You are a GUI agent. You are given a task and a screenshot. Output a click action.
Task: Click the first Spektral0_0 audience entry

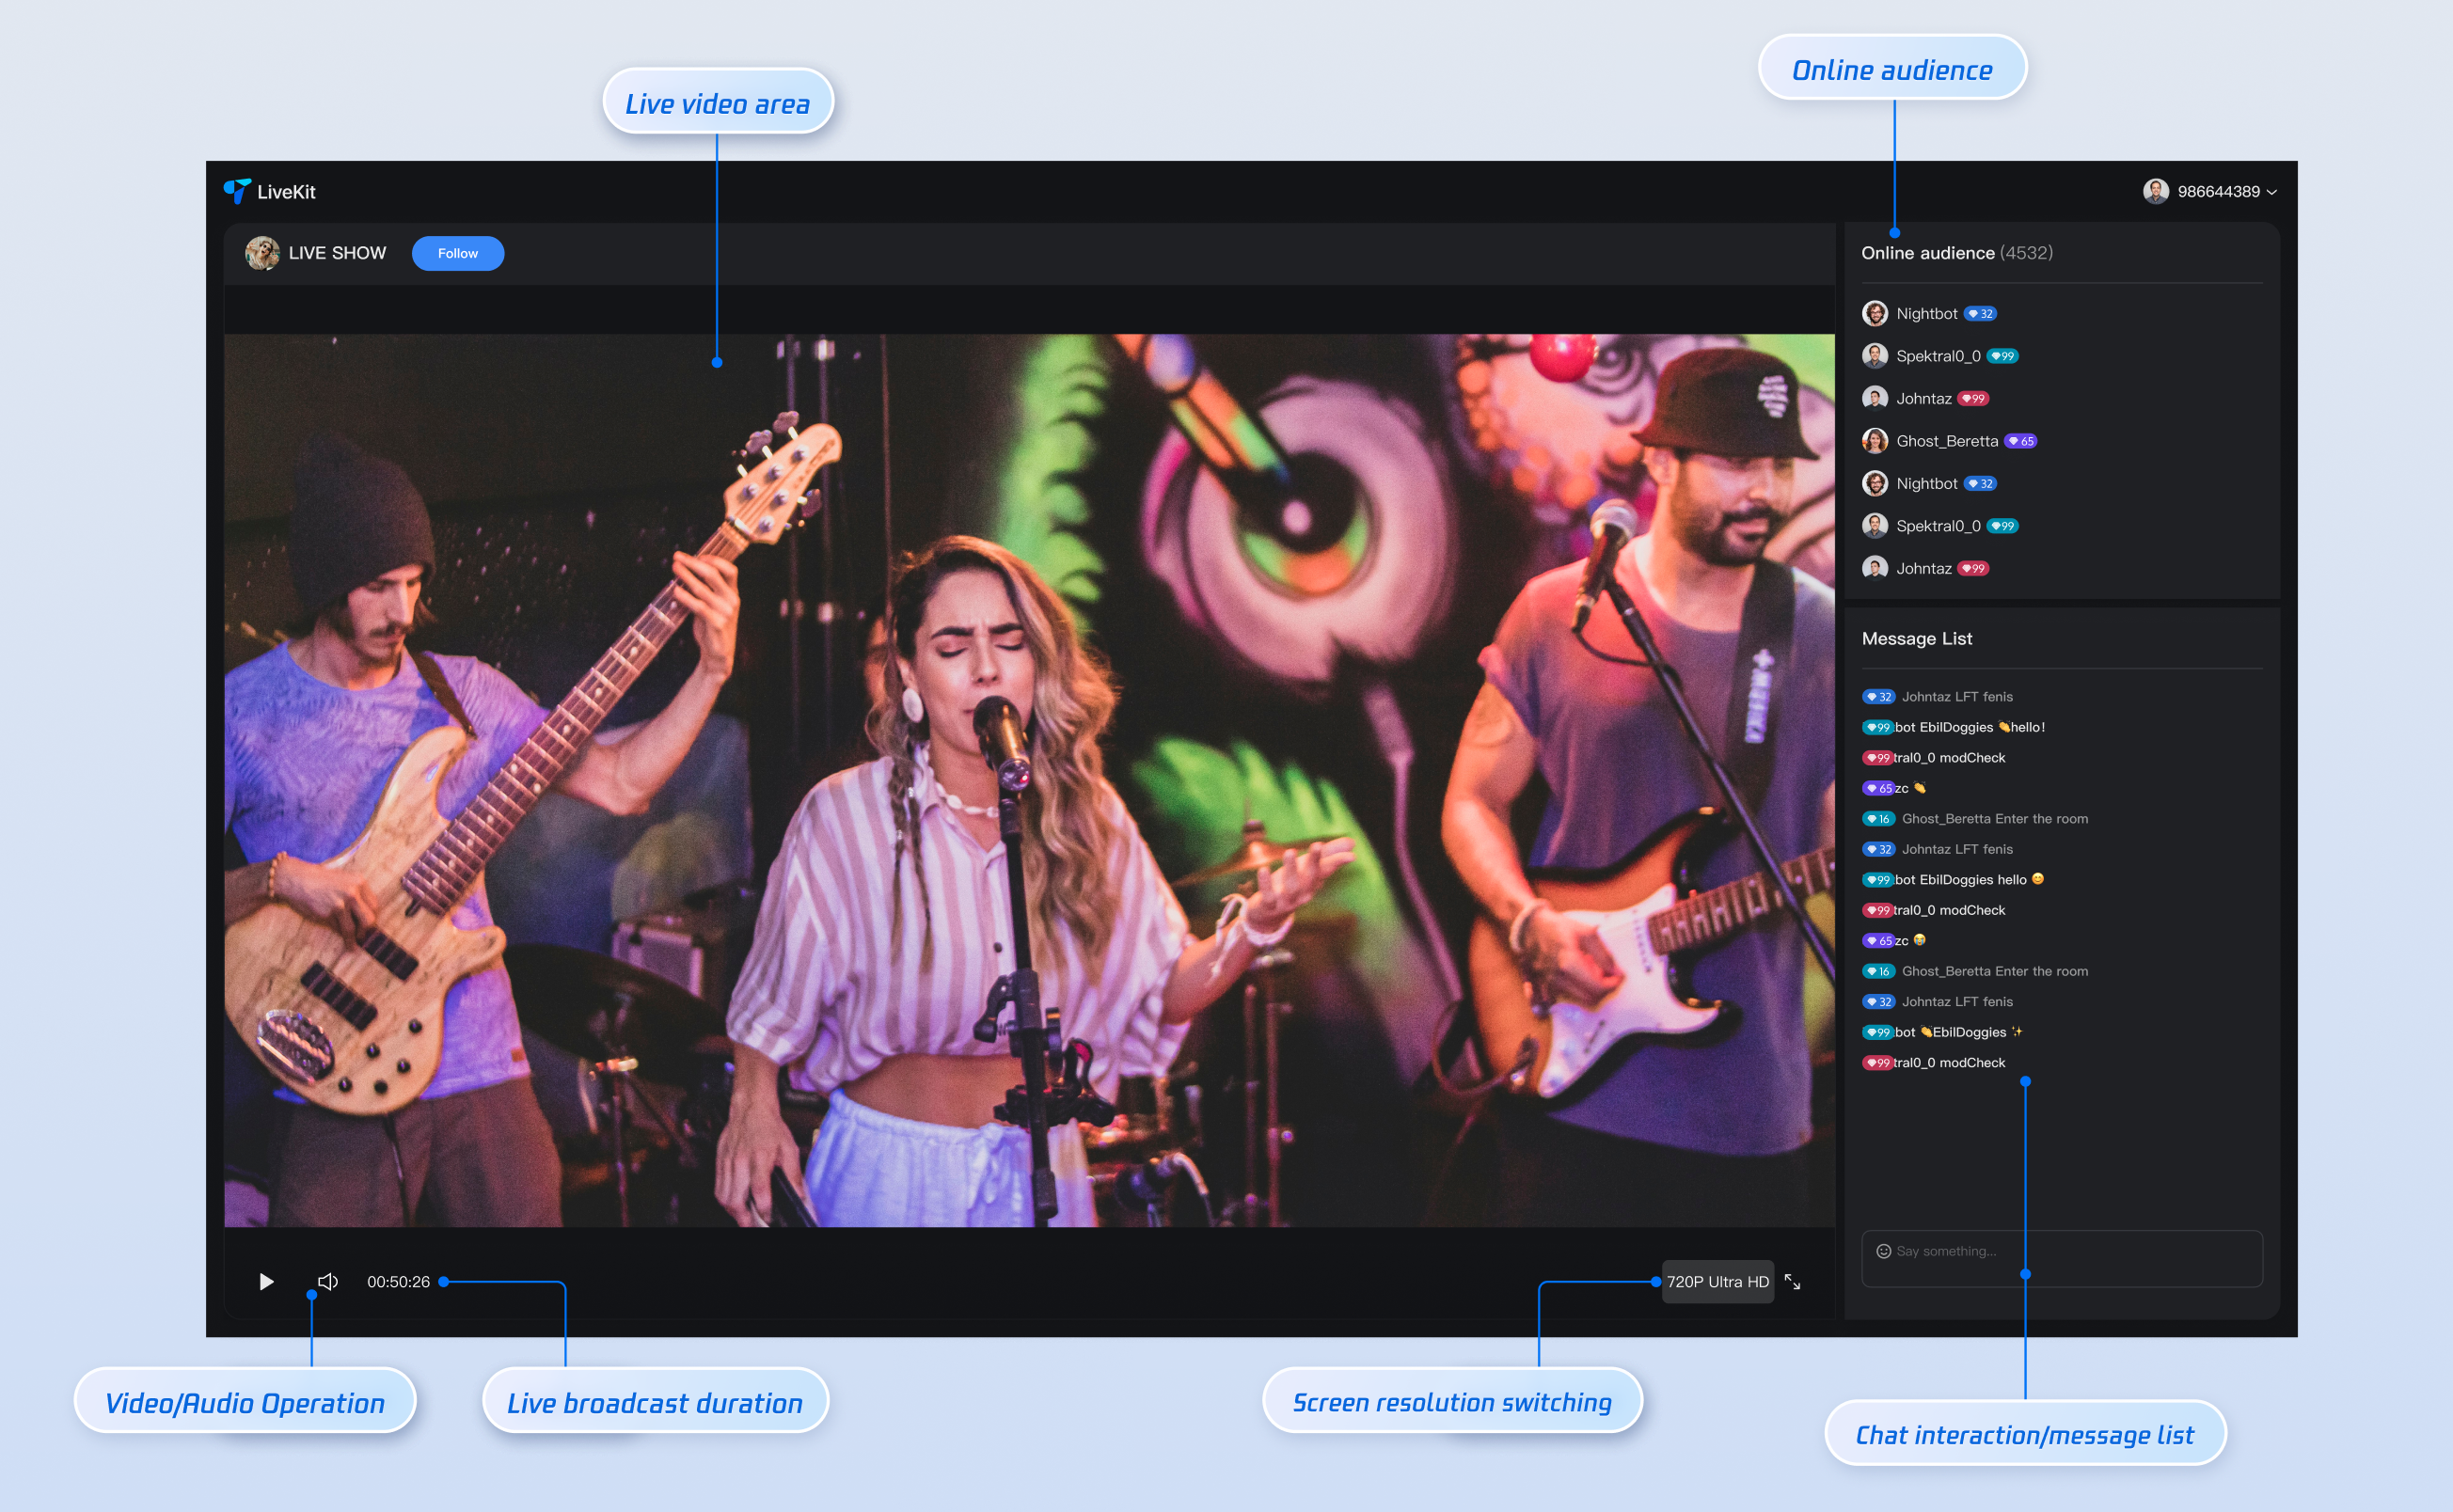click(x=1937, y=356)
